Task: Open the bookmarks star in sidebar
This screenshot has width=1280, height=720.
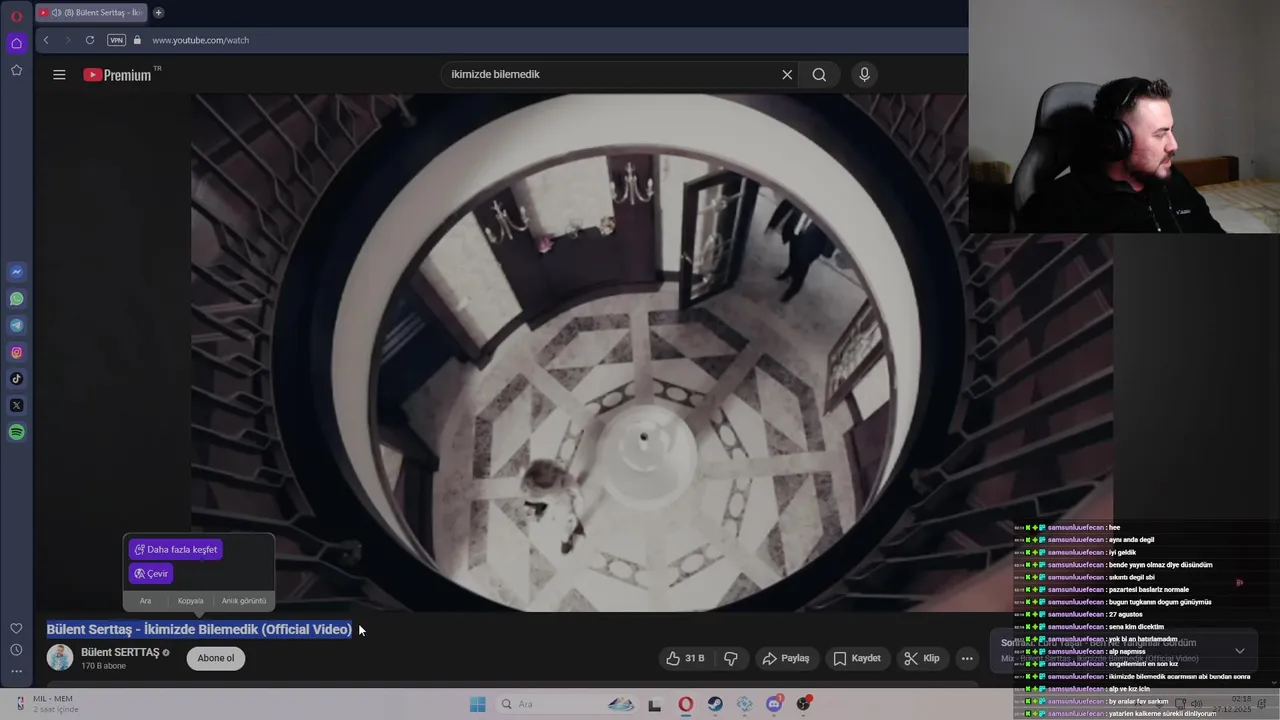Action: pos(16,70)
